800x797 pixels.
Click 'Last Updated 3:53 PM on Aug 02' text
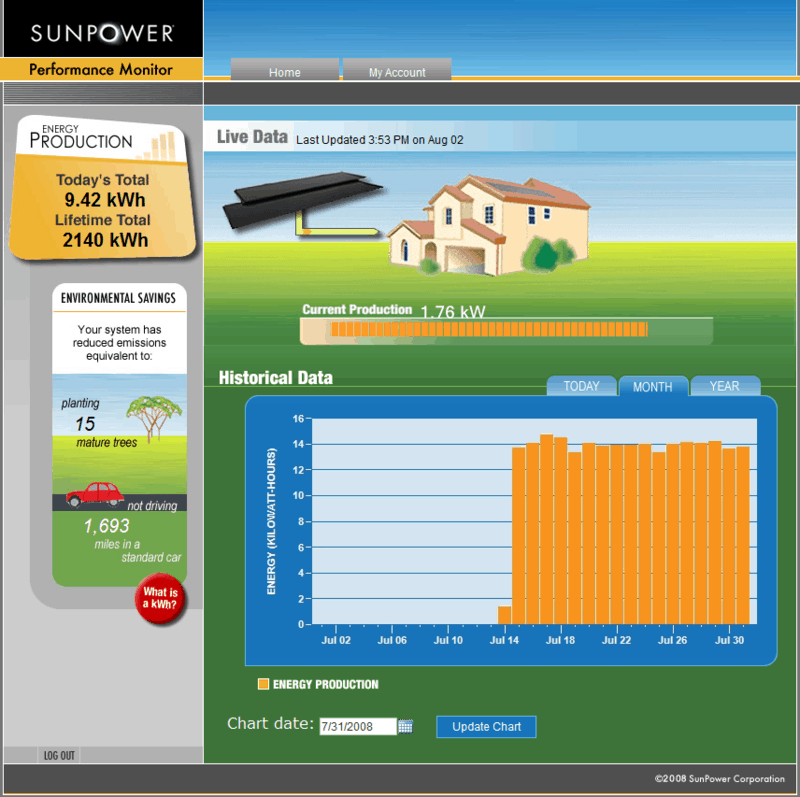380,140
